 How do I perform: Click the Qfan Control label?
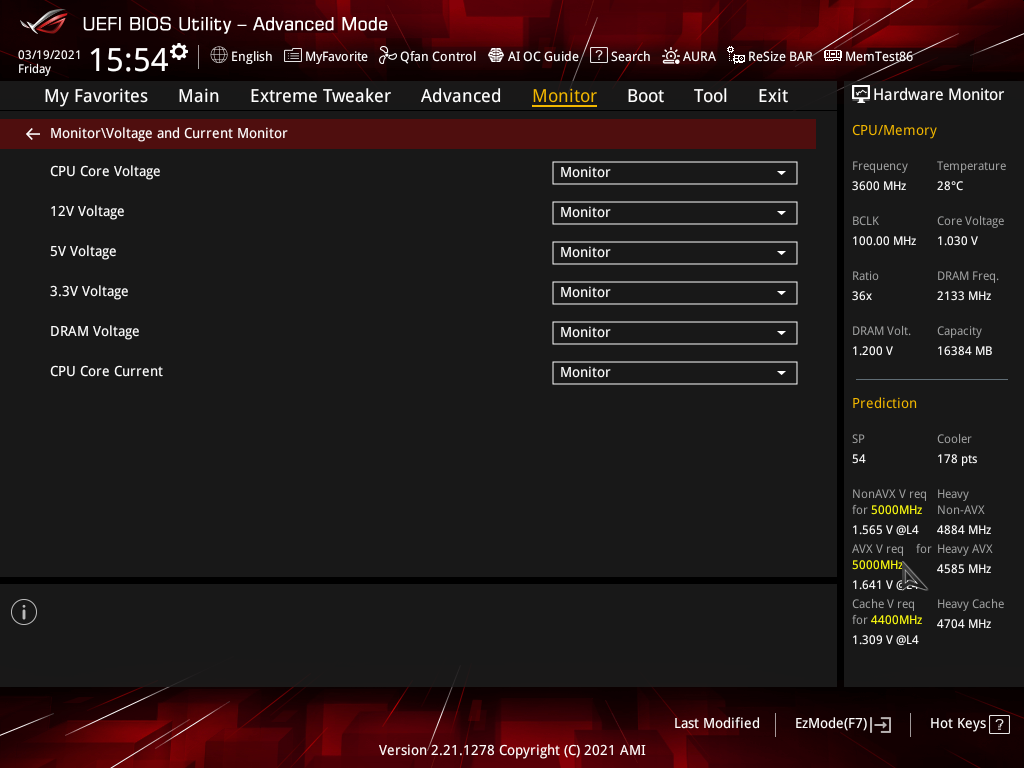pos(438,57)
